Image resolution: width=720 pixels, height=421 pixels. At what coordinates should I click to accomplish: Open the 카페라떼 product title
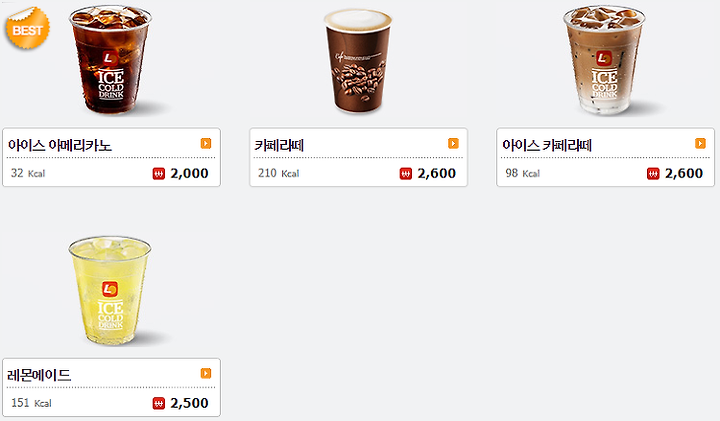click(279, 145)
